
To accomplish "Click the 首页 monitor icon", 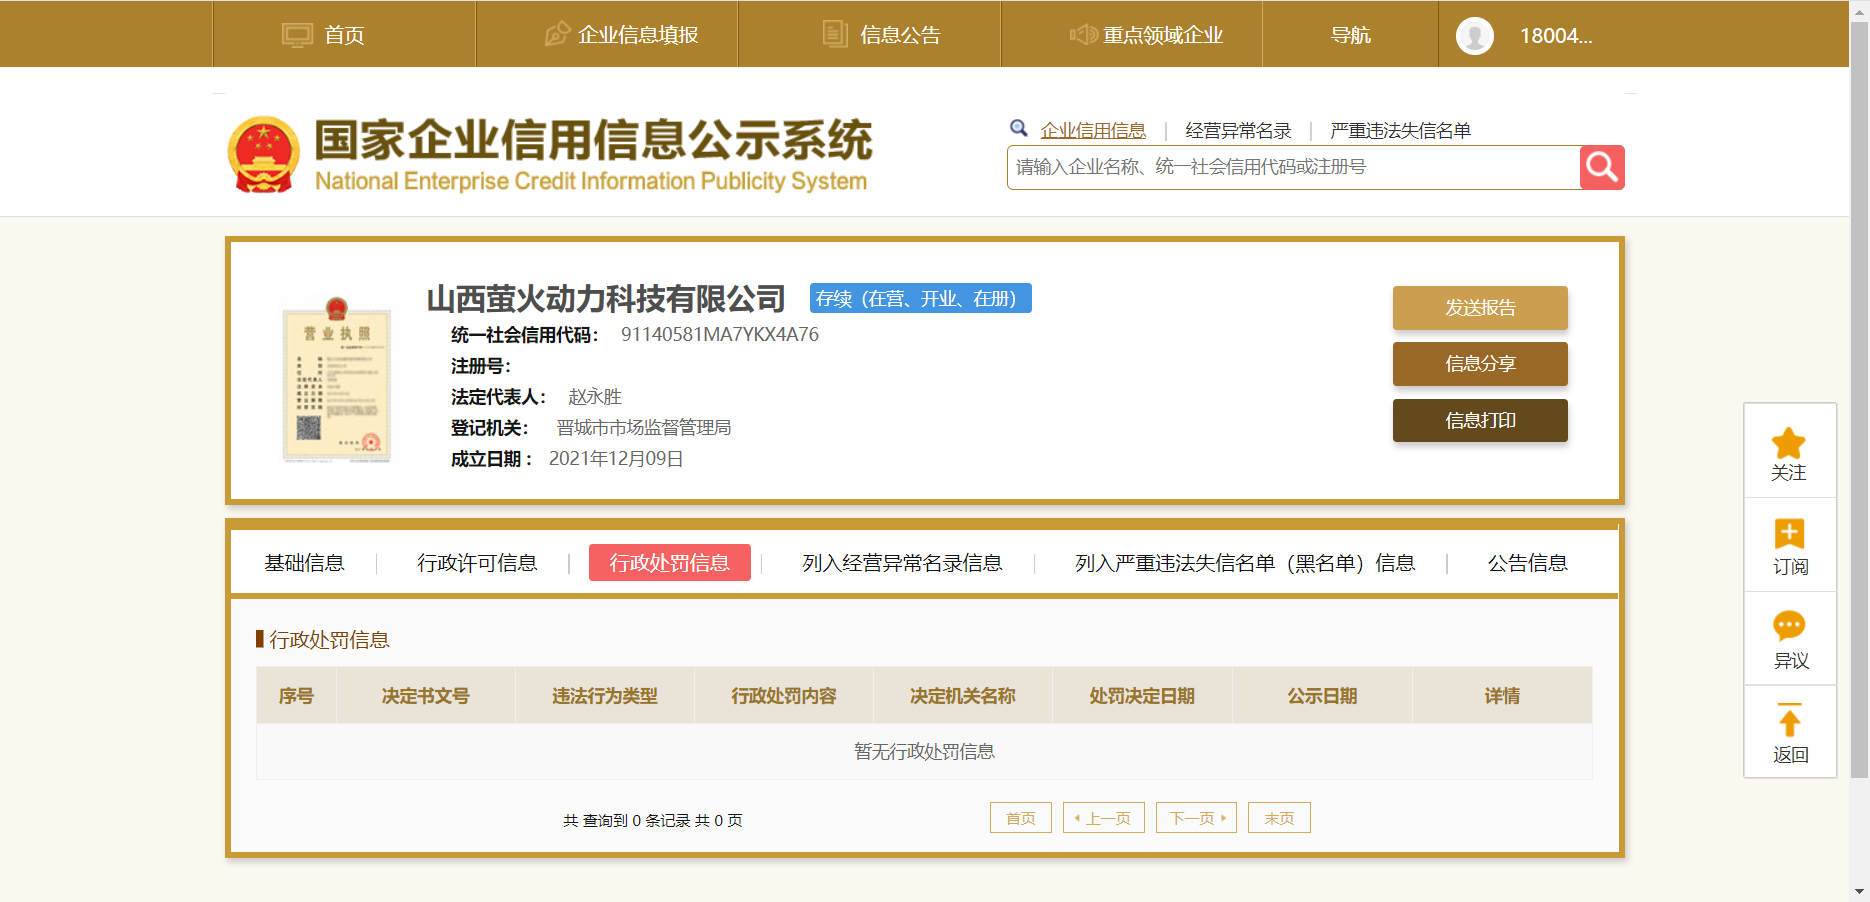I will [297, 35].
